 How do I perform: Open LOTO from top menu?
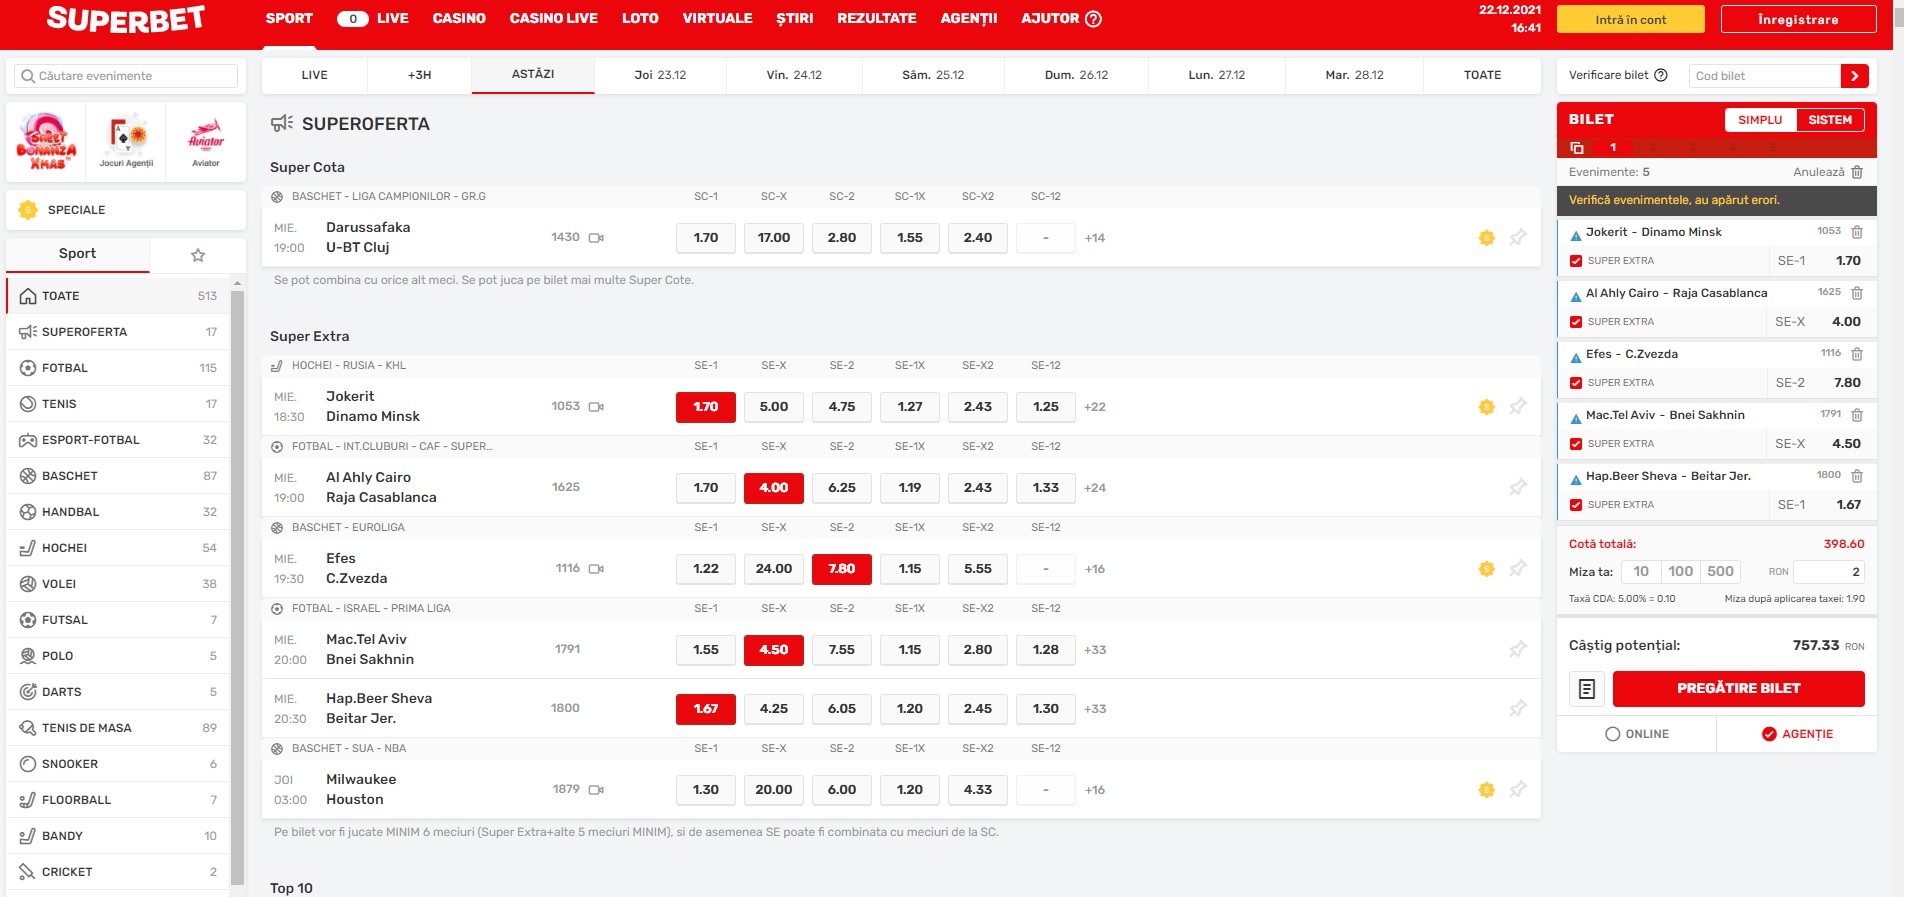click(x=640, y=18)
